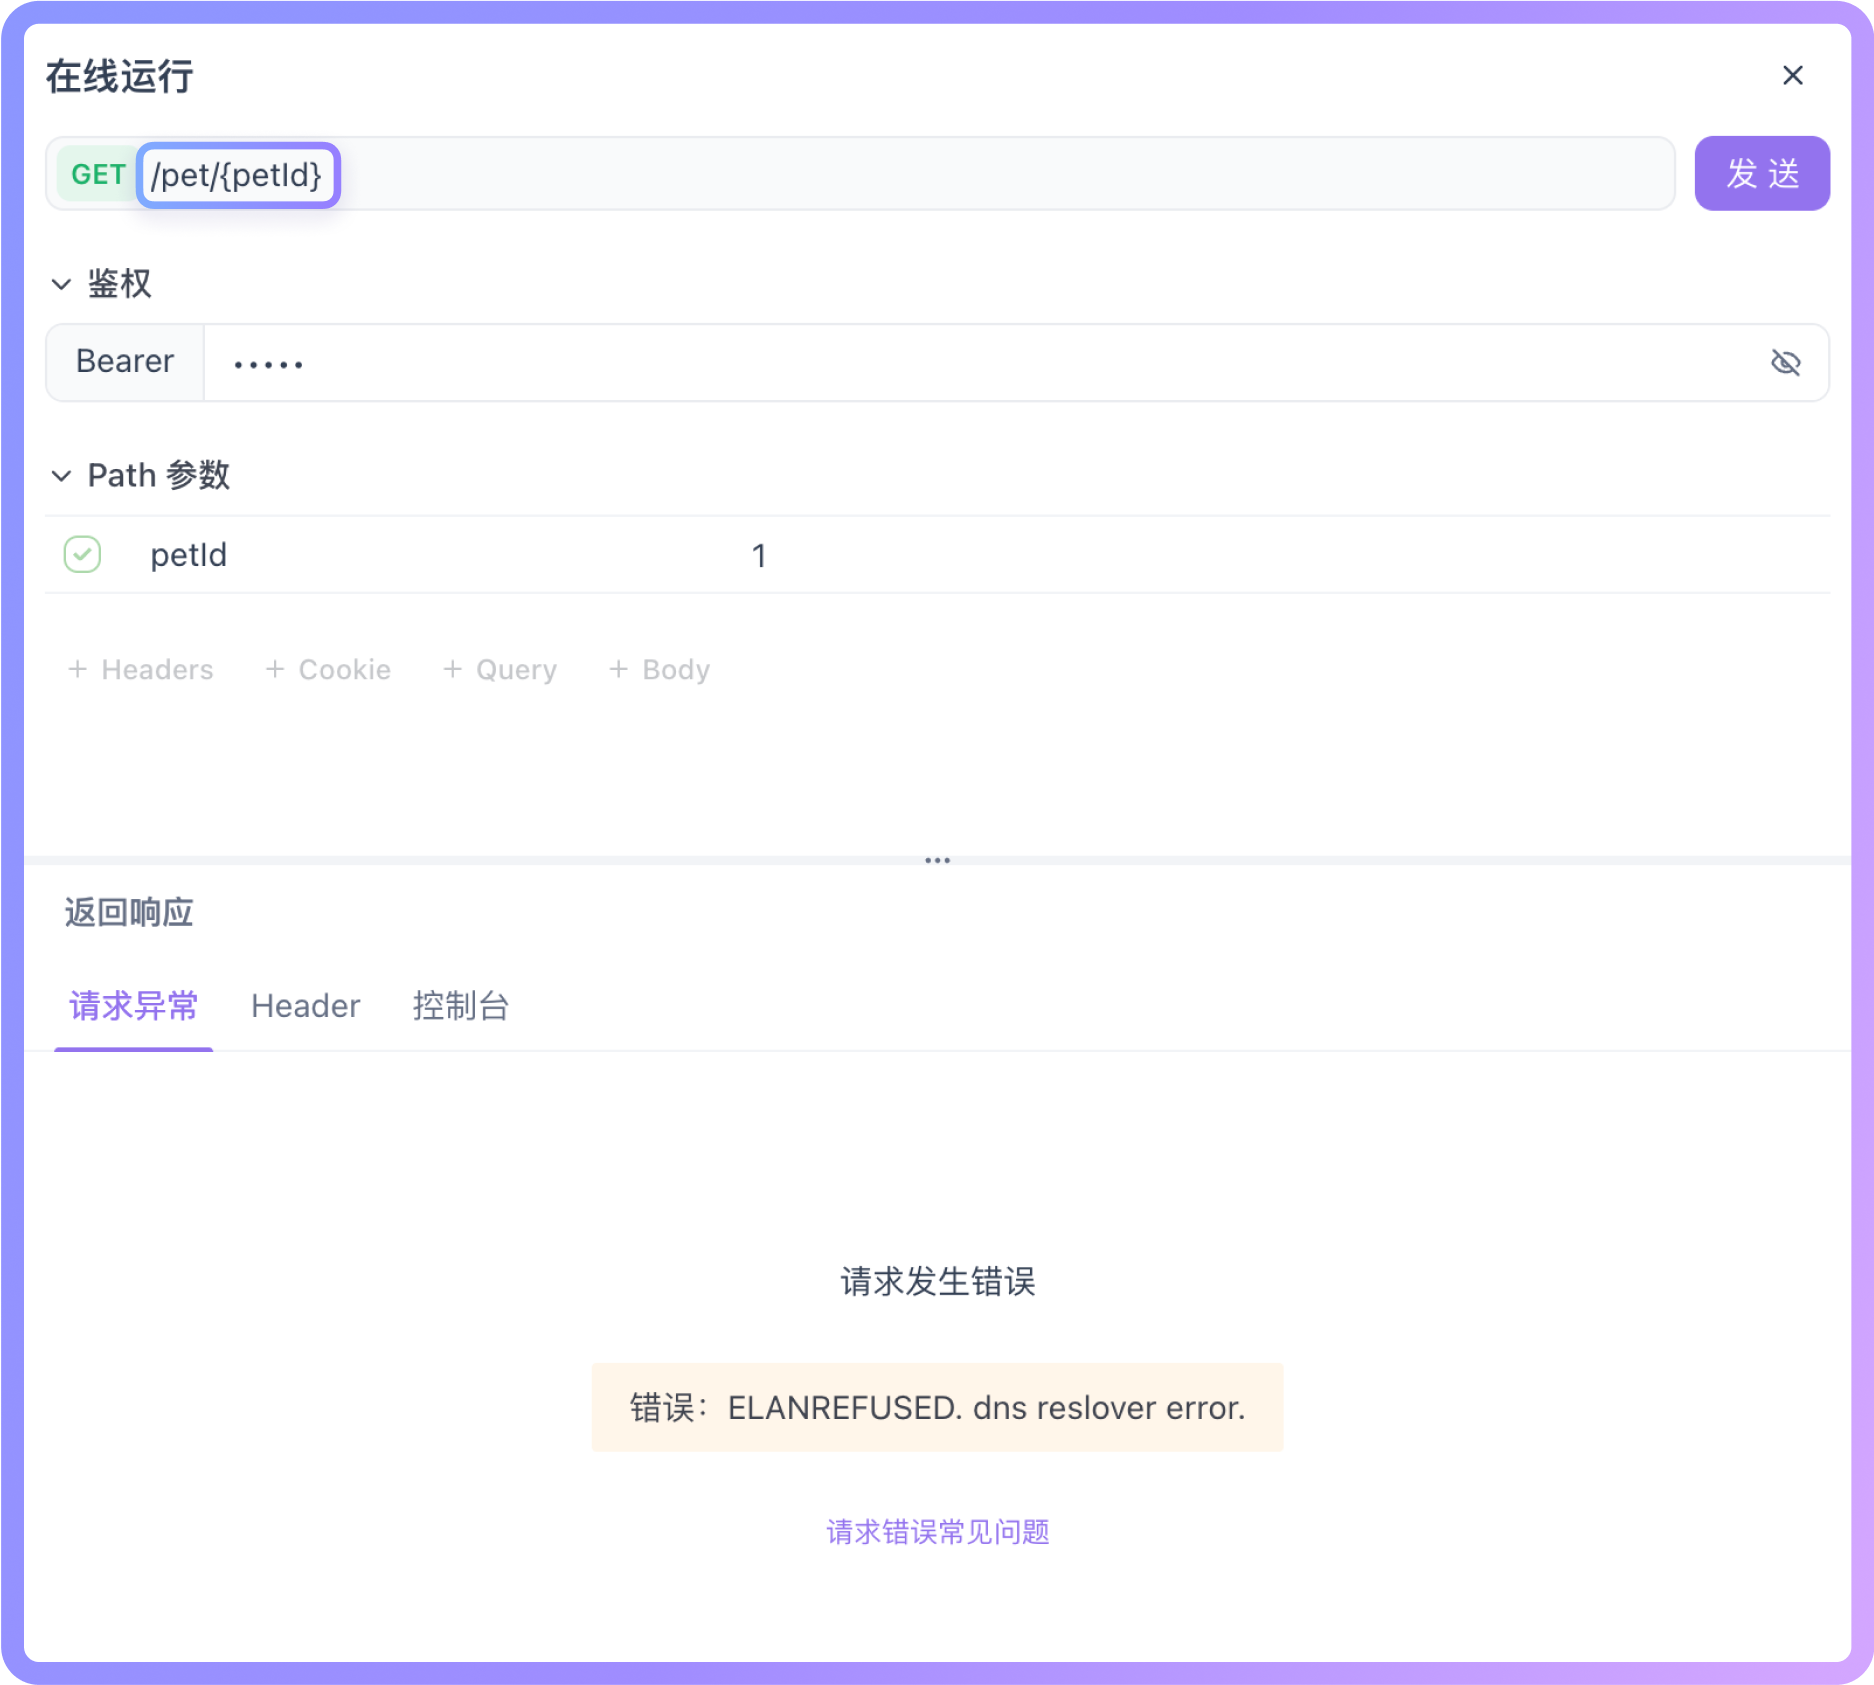This screenshot has width=1874, height=1685.
Task: Click the 发送 send button
Action: pos(1761,173)
